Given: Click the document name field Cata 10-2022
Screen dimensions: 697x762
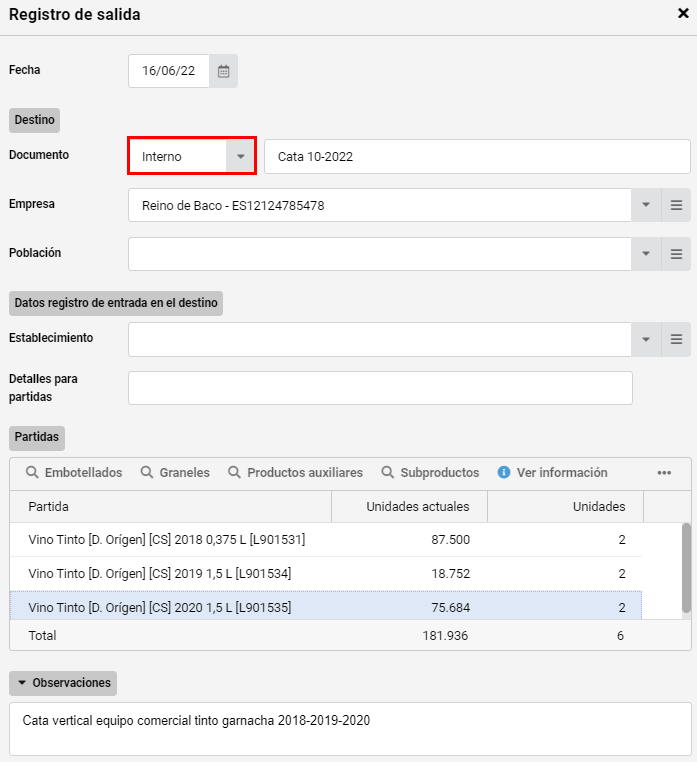Looking at the screenshot, I should [x=477, y=156].
